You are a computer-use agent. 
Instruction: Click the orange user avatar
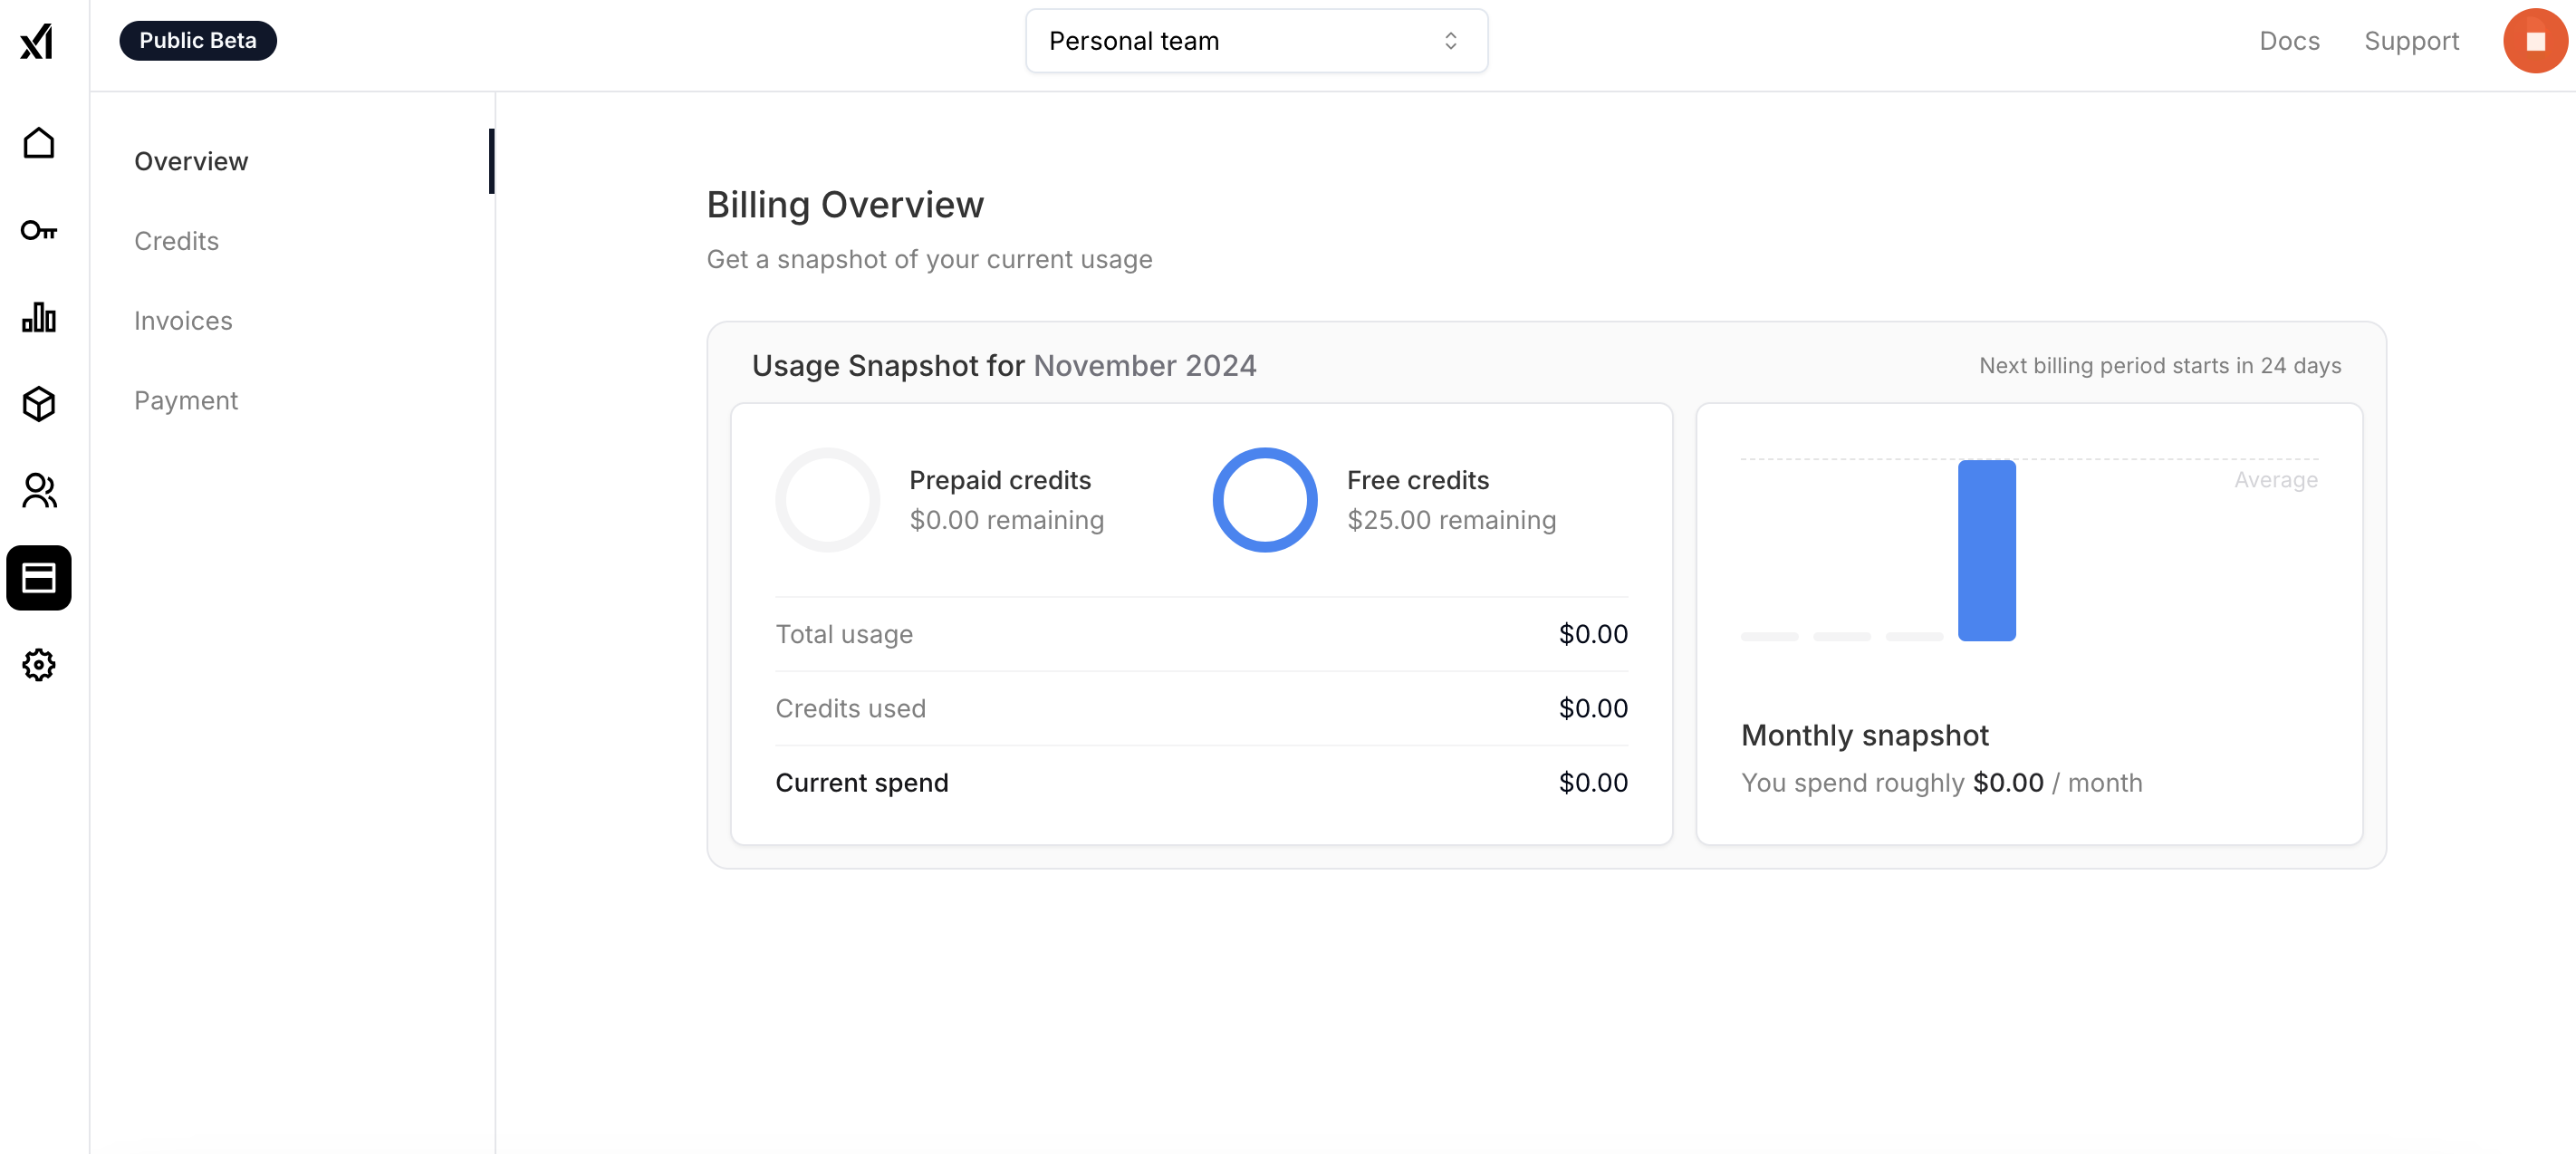(2534, 41)
